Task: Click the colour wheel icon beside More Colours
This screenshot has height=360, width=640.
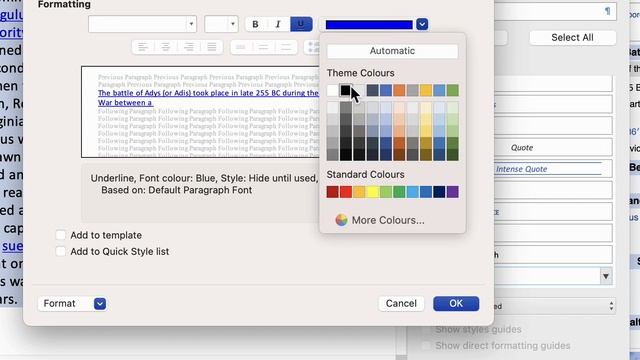Action: click(x=341, y=220)
